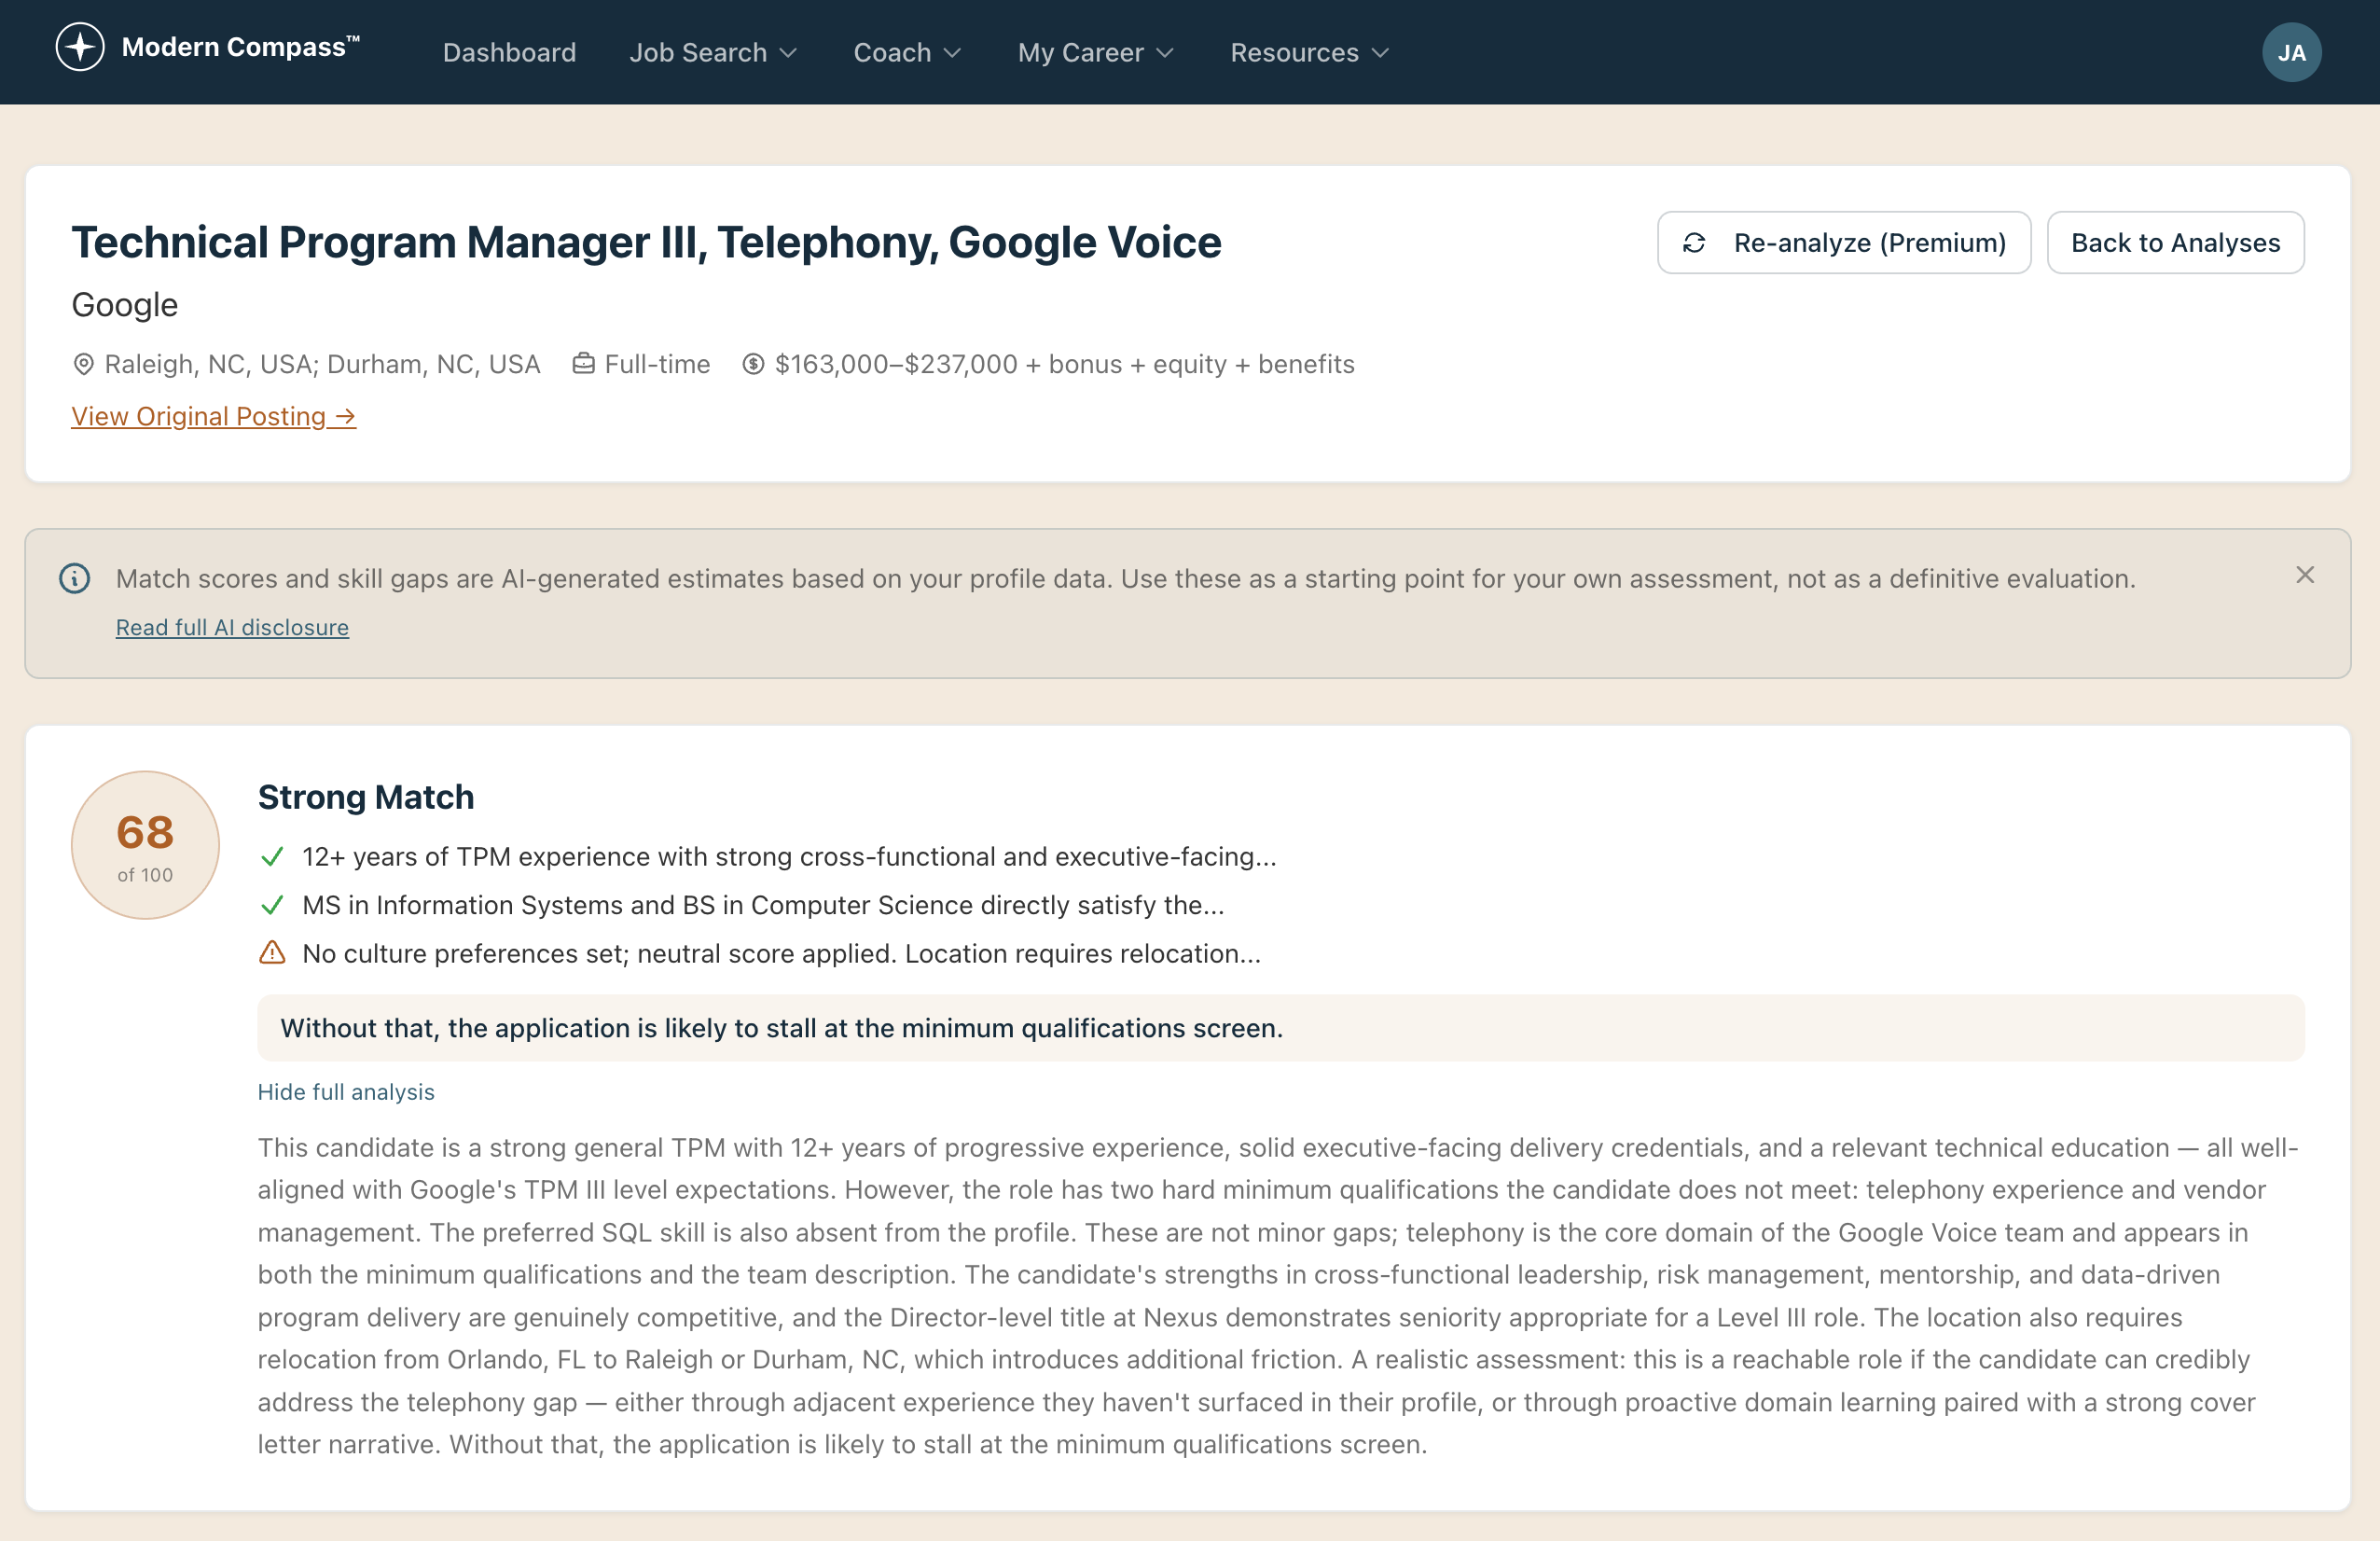Click the Modern Compass star logo icon
Image resolution: width=2380 pixels, height=1541 pixels.
[x=80, y=47]
